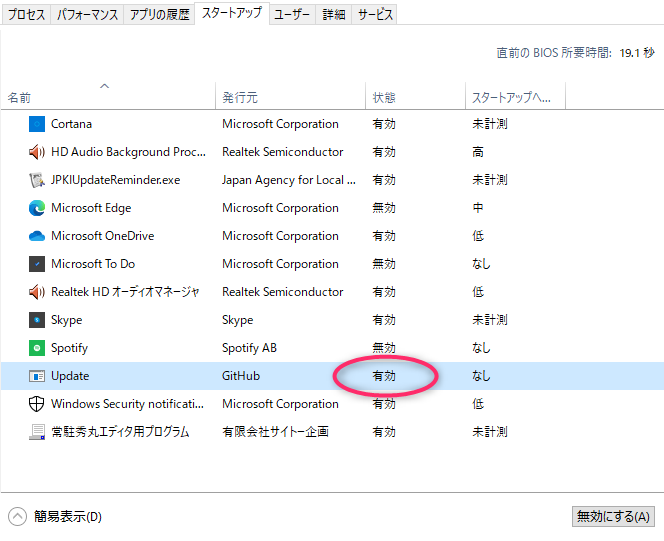The width and height of the screenshot is (664, 541).
Task: Sort by the 発行元 column header
Action: [290, 96]
